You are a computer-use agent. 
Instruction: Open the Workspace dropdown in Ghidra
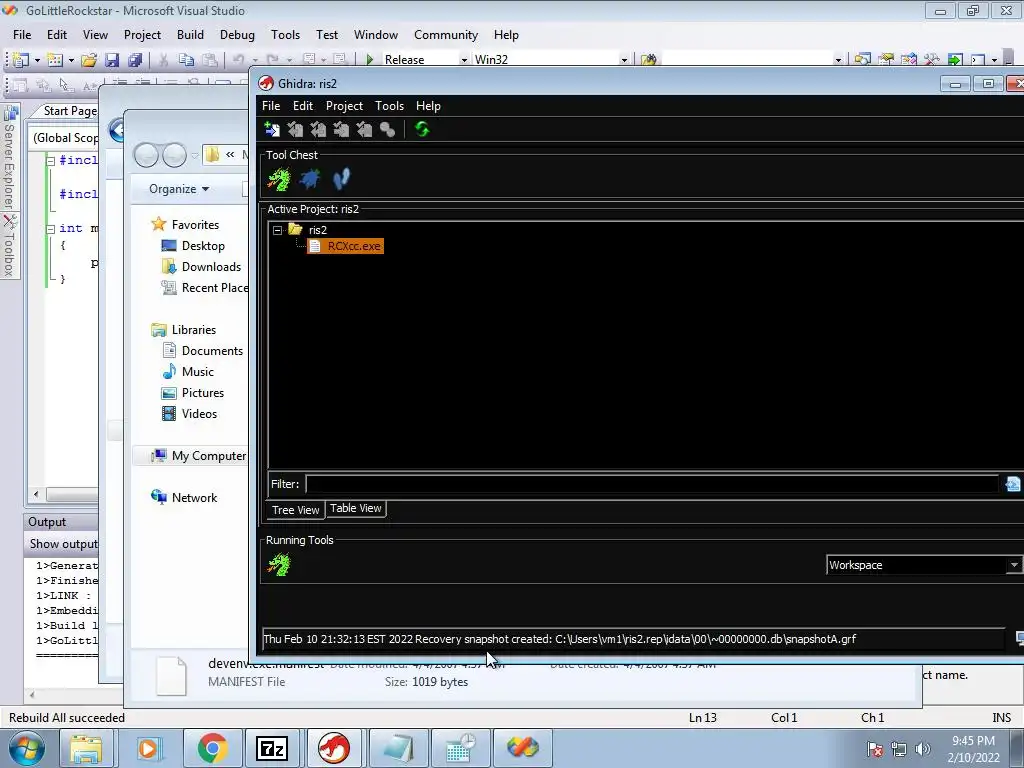pyautogui.click(x=1014, y=565)
